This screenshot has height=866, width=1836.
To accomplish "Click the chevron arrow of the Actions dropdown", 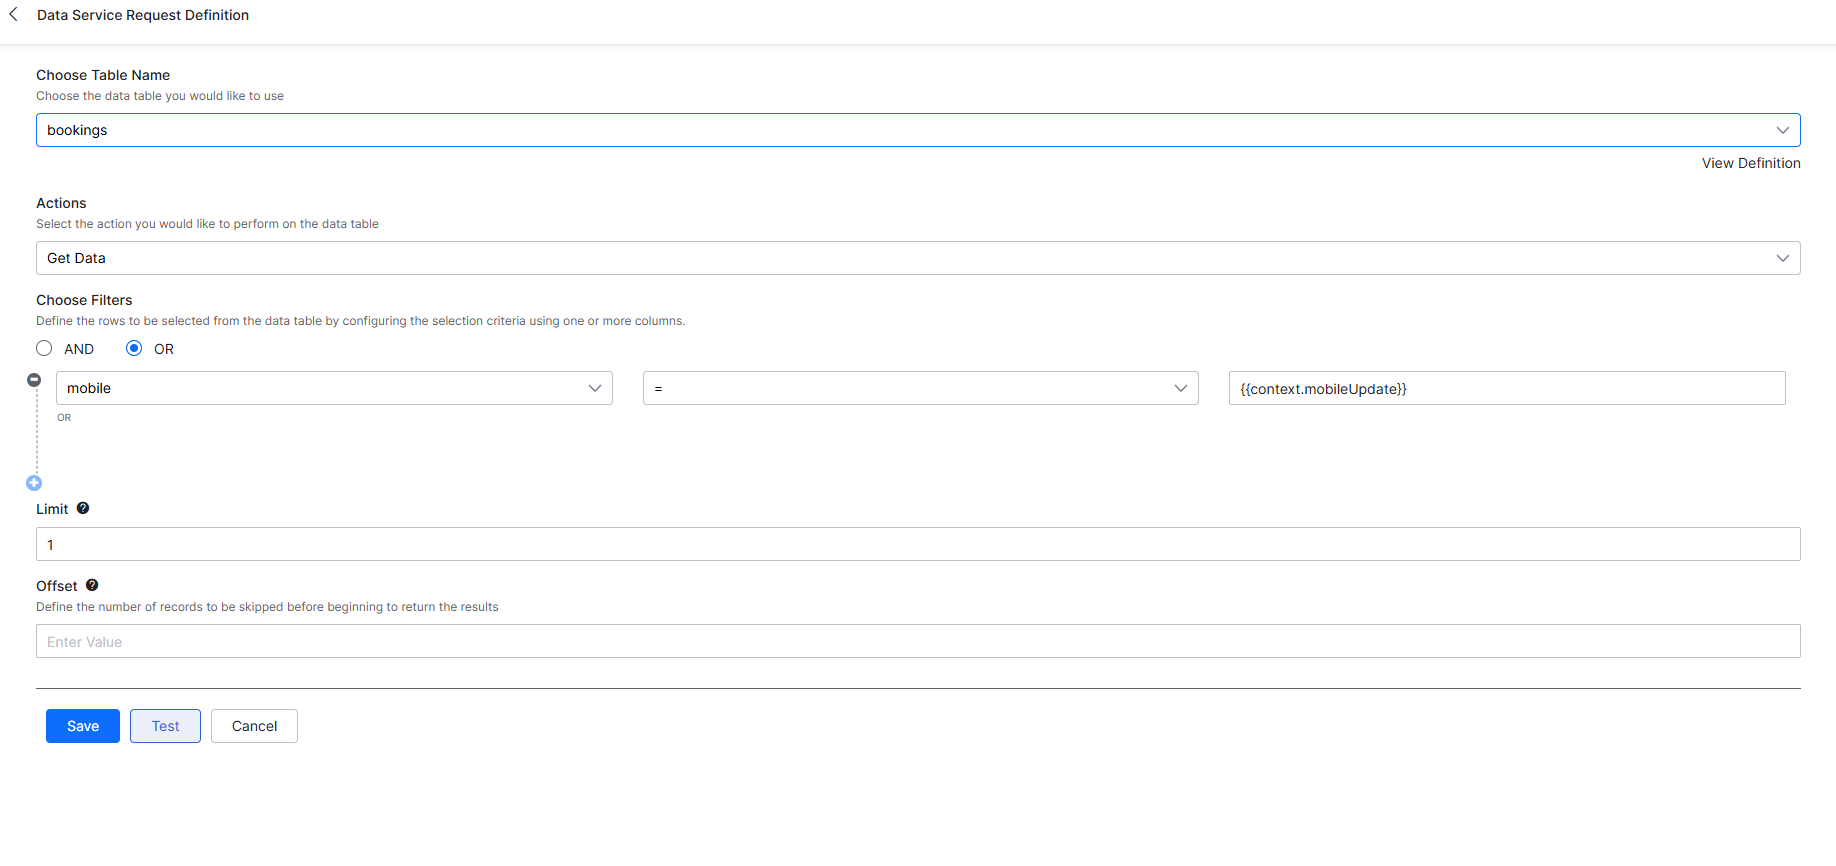I will (1782, 258).
